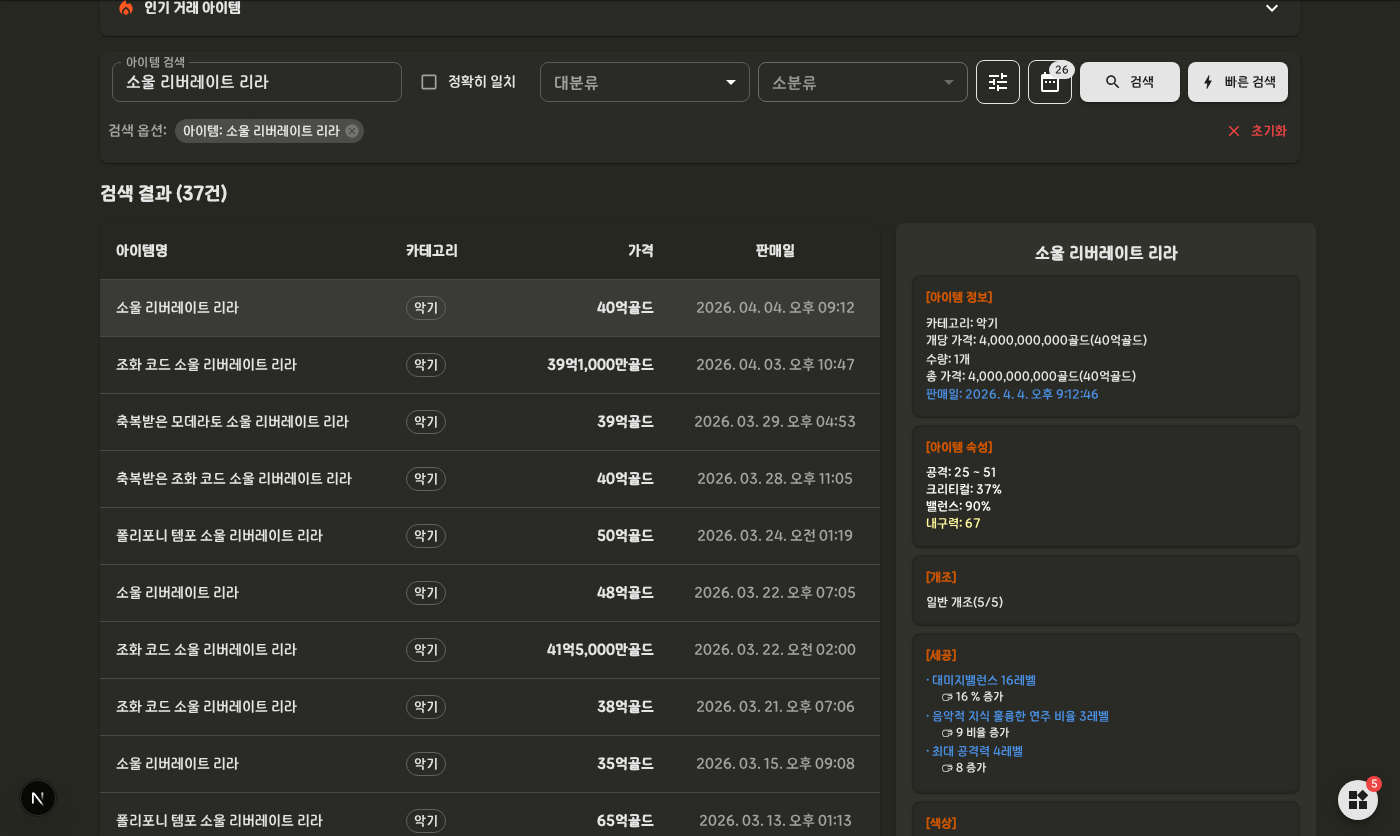This screenshot has width=1400, height=836.
Task: Open the 소분류 dropdown
Action: point(863,82)
